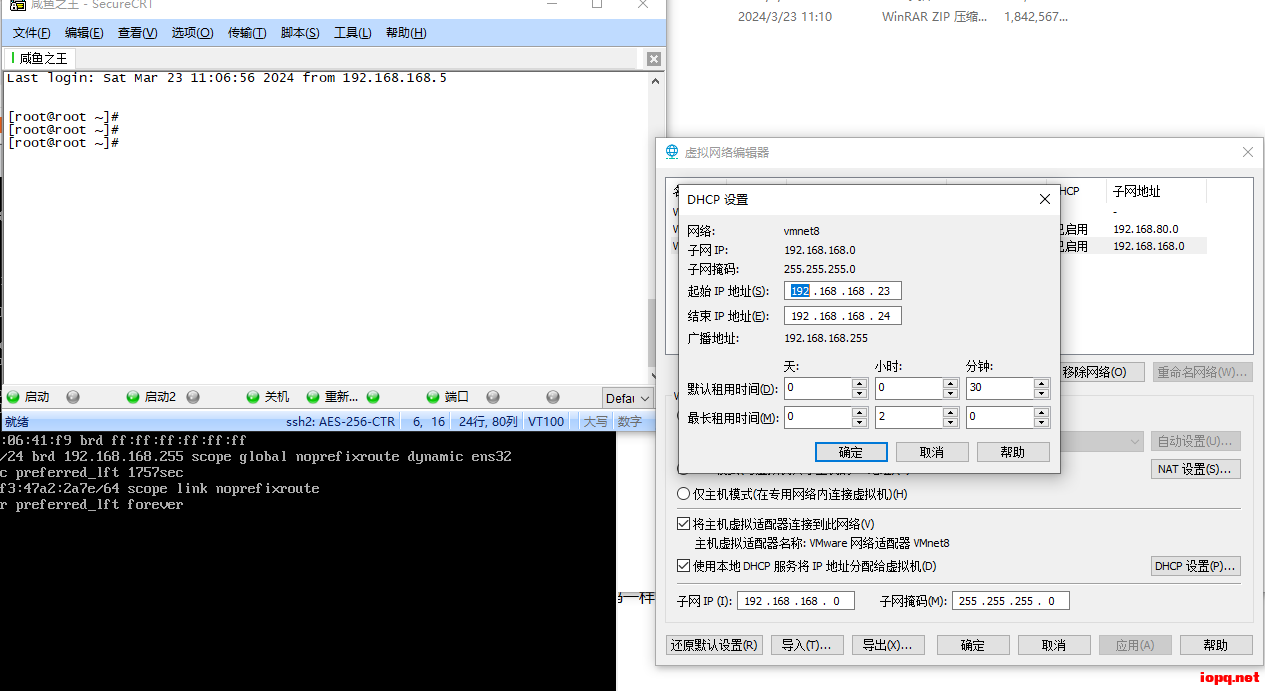Toggle 使用本地 DHCP 服务 checkbox

tap(684, 566)
